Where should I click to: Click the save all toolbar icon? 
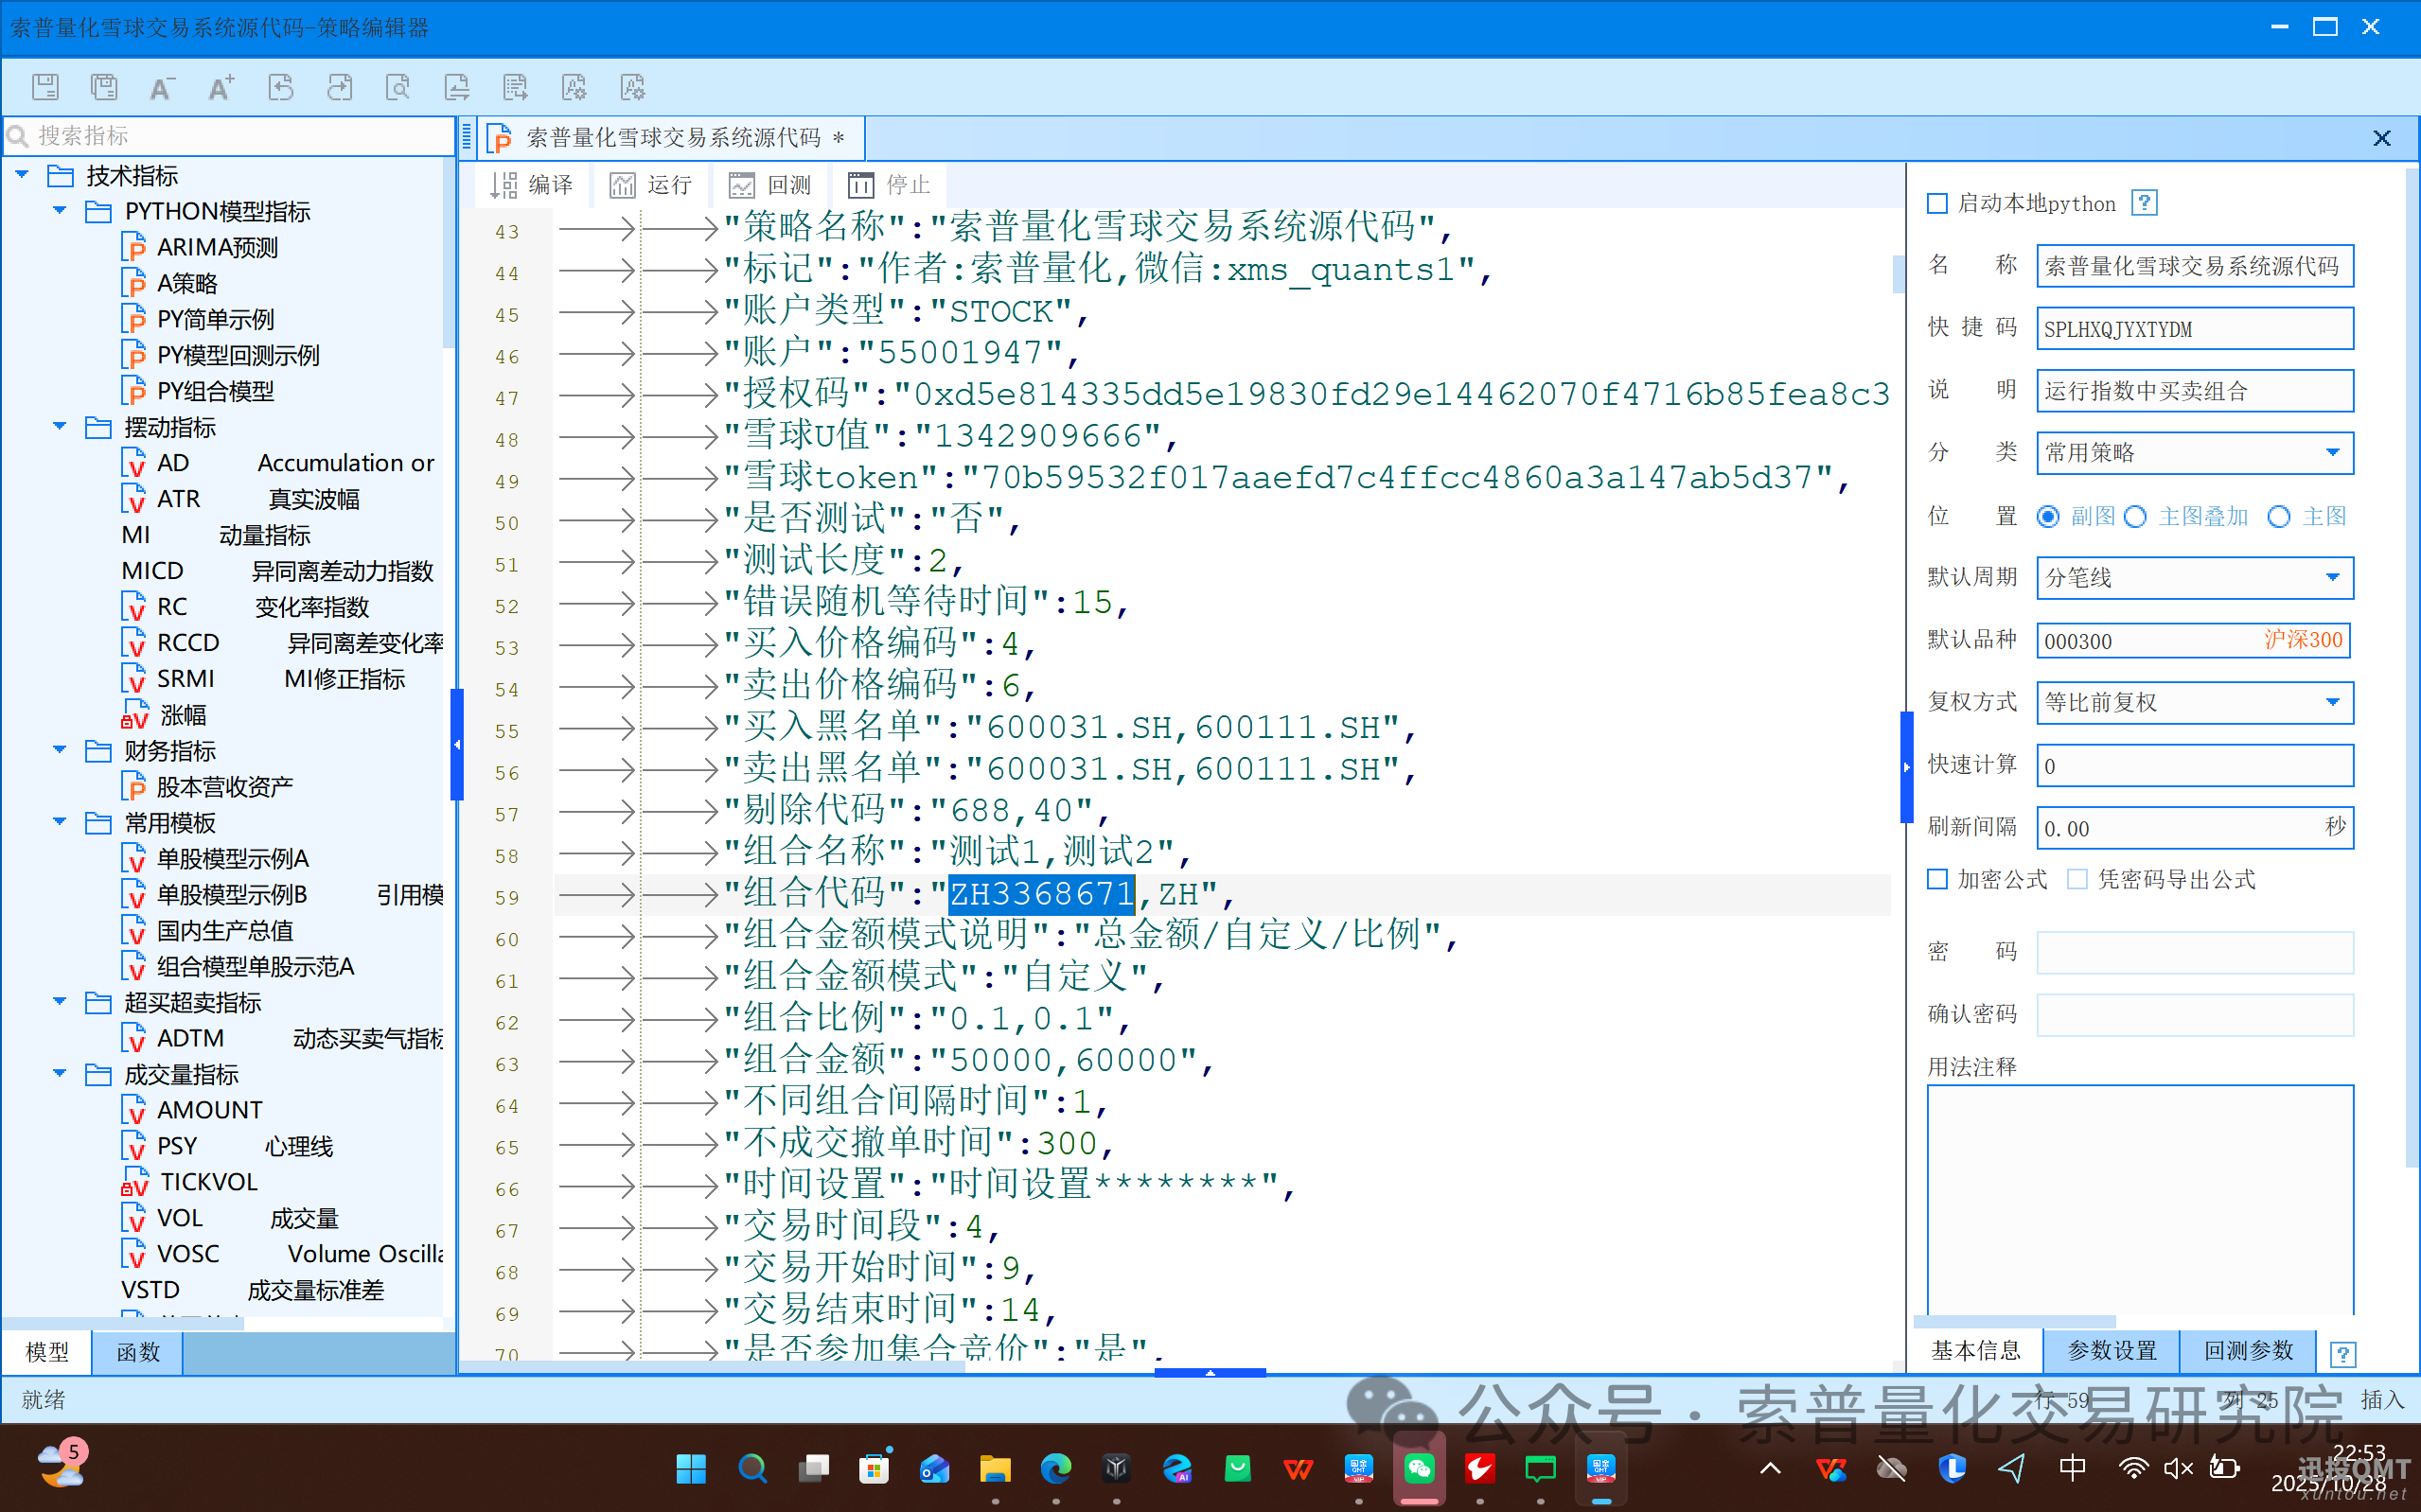(104, 87)
